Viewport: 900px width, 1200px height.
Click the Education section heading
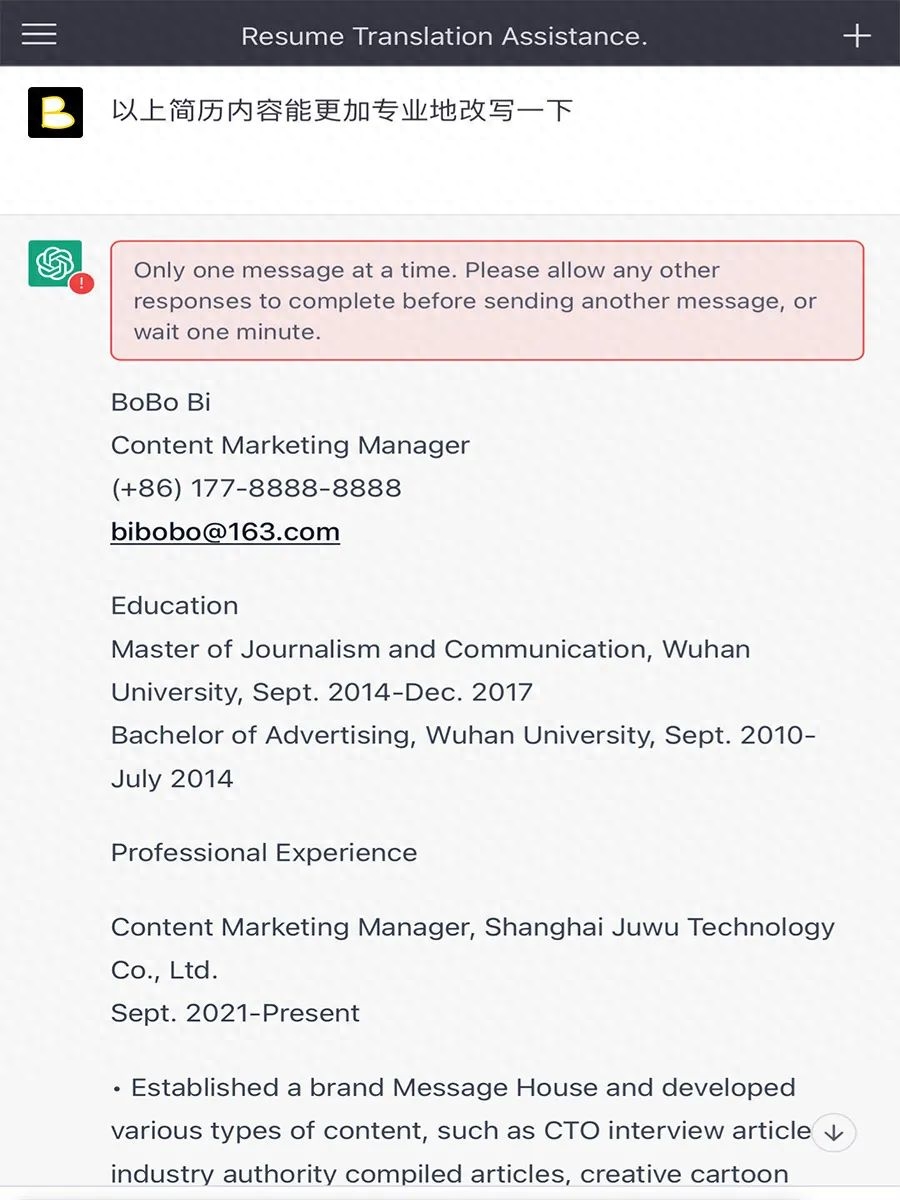(x=175, y=606)
